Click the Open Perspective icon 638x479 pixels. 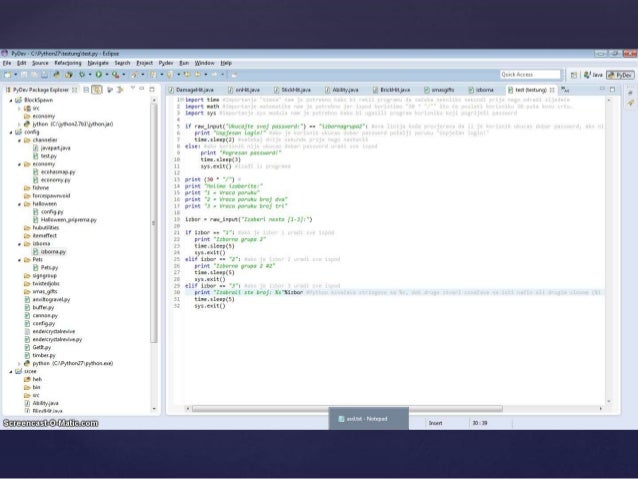(x=574, y=75)
